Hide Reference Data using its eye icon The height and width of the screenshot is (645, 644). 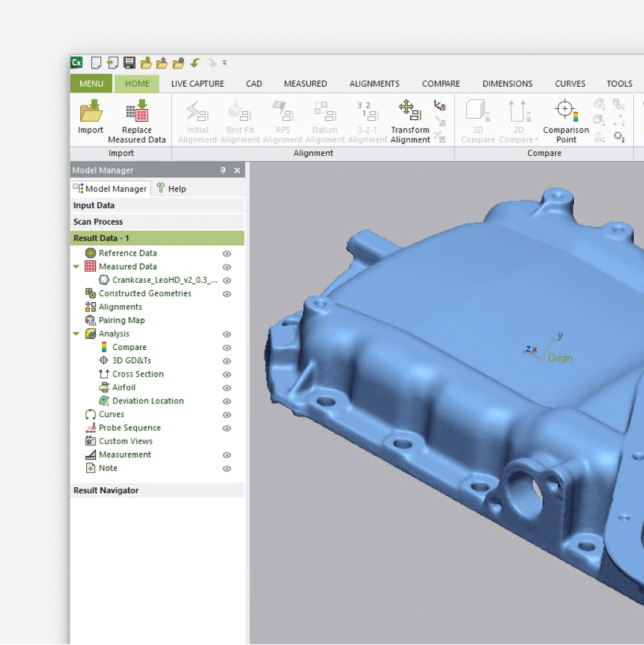[x=227, y=254]
